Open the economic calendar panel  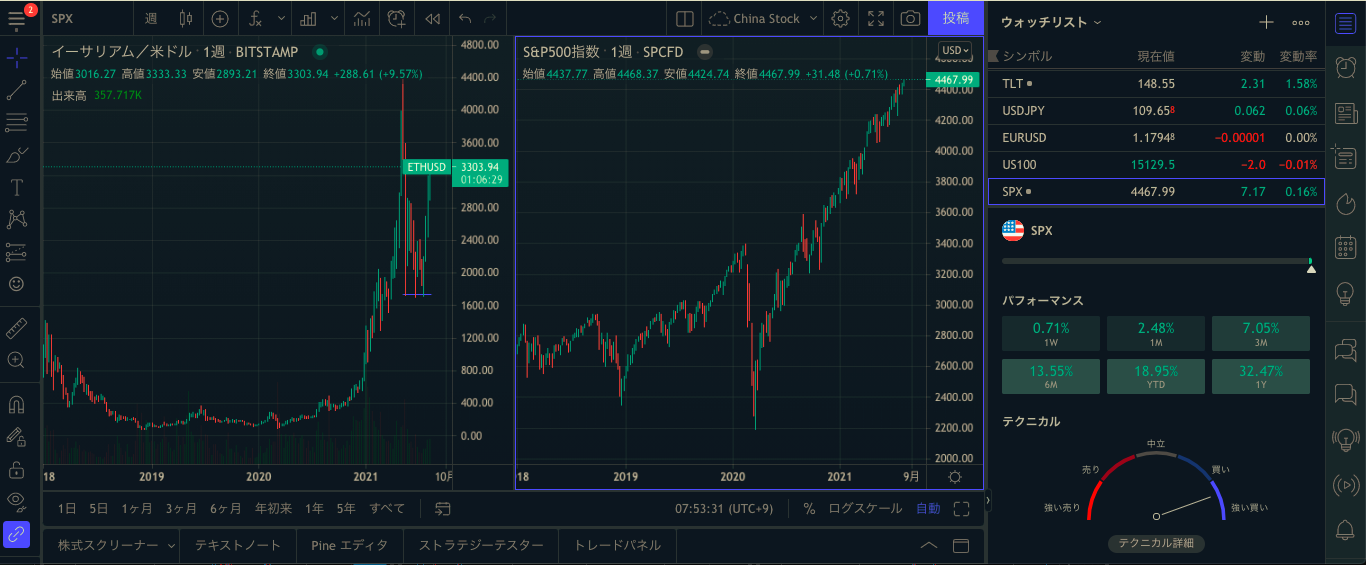(x=1346, y=246)
